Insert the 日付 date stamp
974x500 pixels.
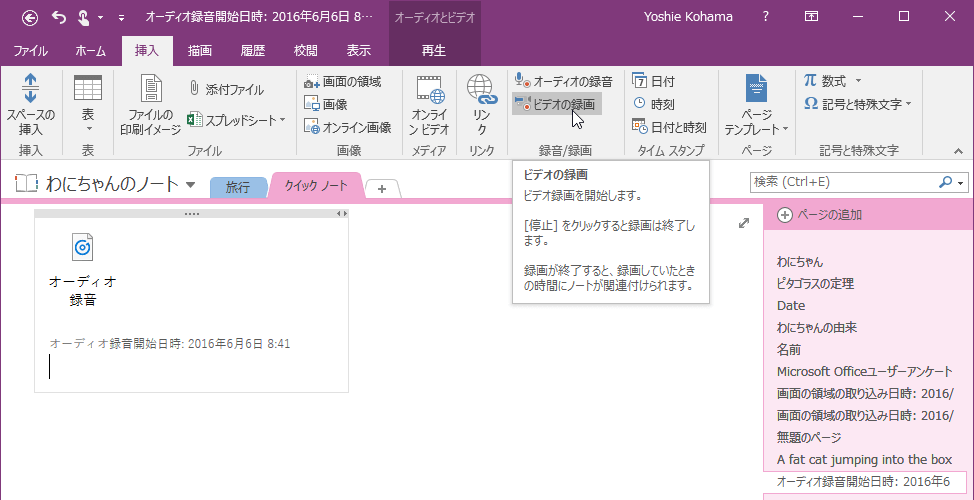coord(653,81)
